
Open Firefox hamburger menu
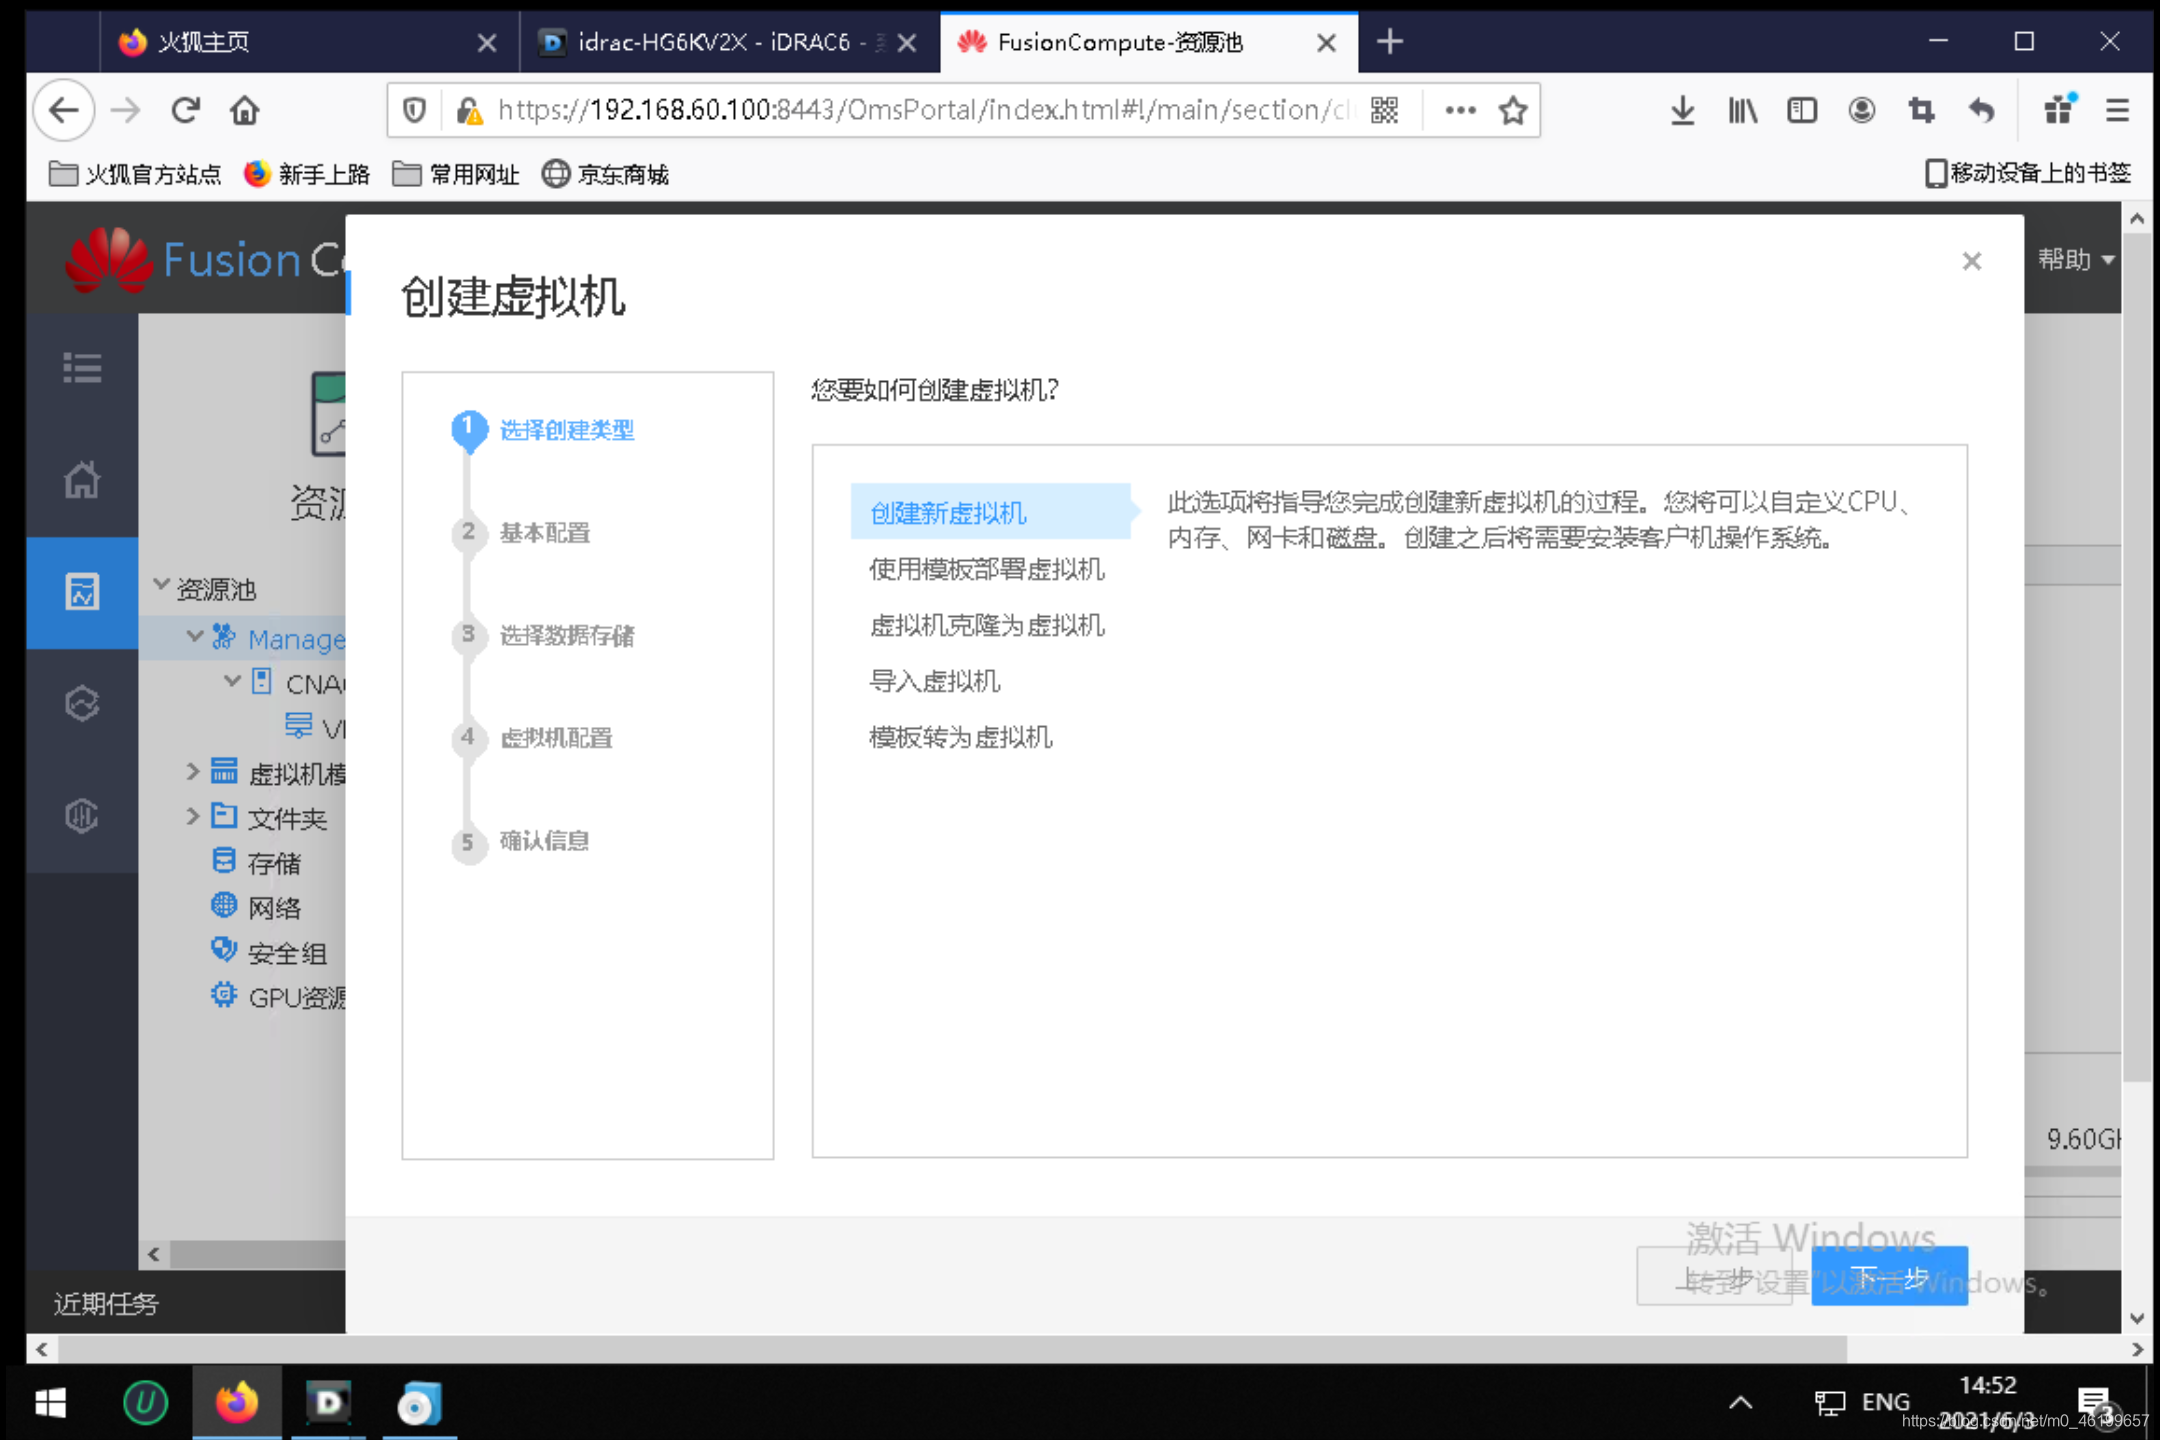pos(2117,110)
